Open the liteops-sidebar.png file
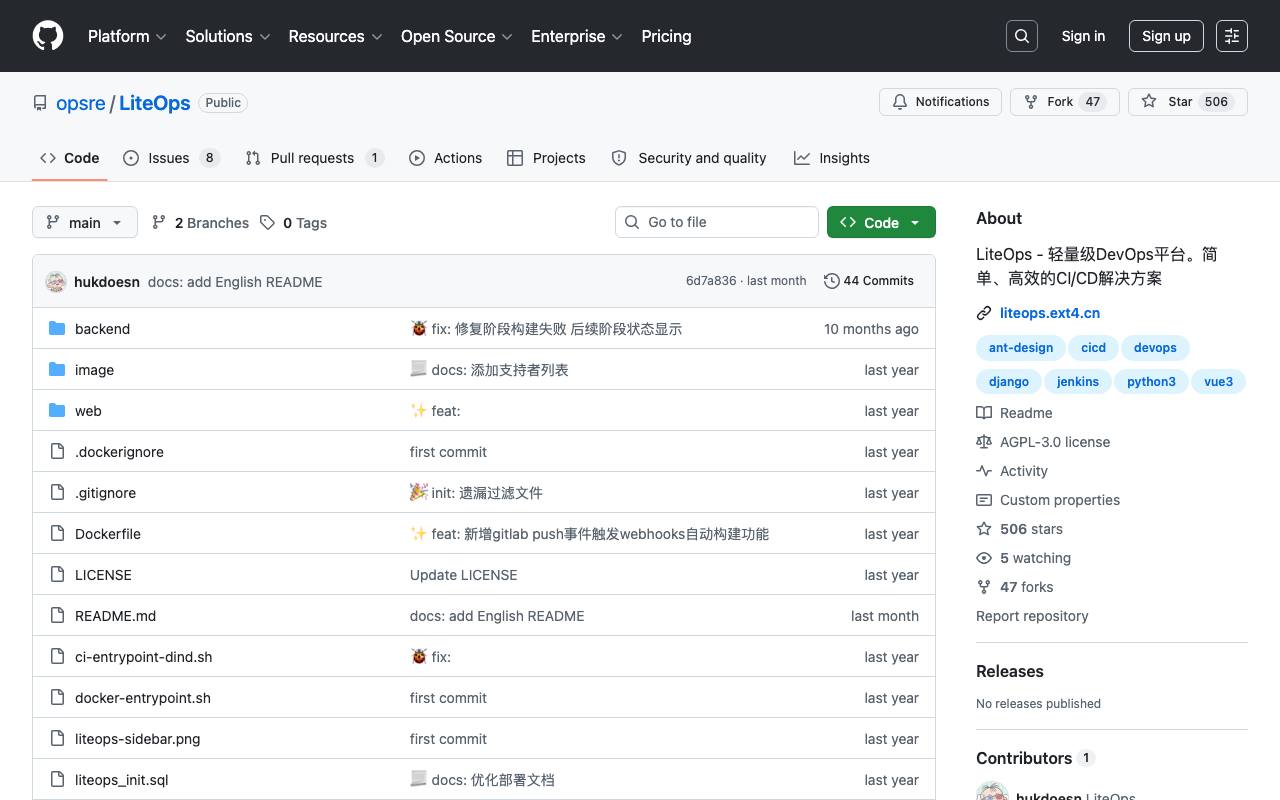Viewport: 1280px width, 800px height. (x=137, y=739)
